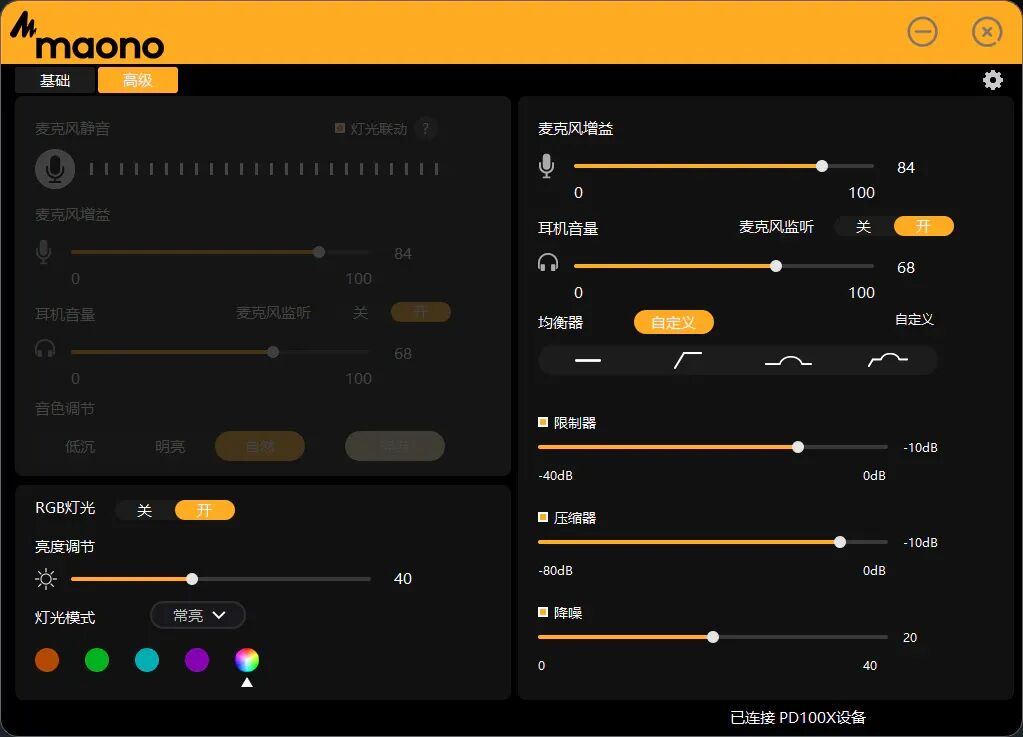This screenshot has width=1023, height=737.
Task: Select the cyan light color swatch
Action: (x=147, y=660)
